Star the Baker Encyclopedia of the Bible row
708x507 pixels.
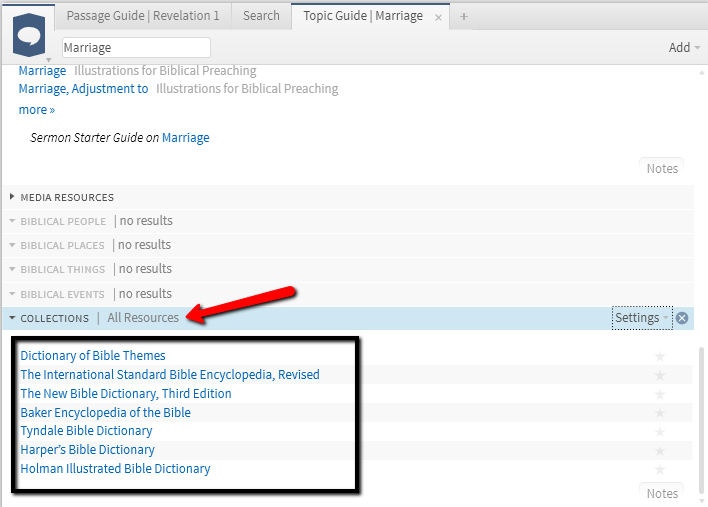click(x=660, y=413)
